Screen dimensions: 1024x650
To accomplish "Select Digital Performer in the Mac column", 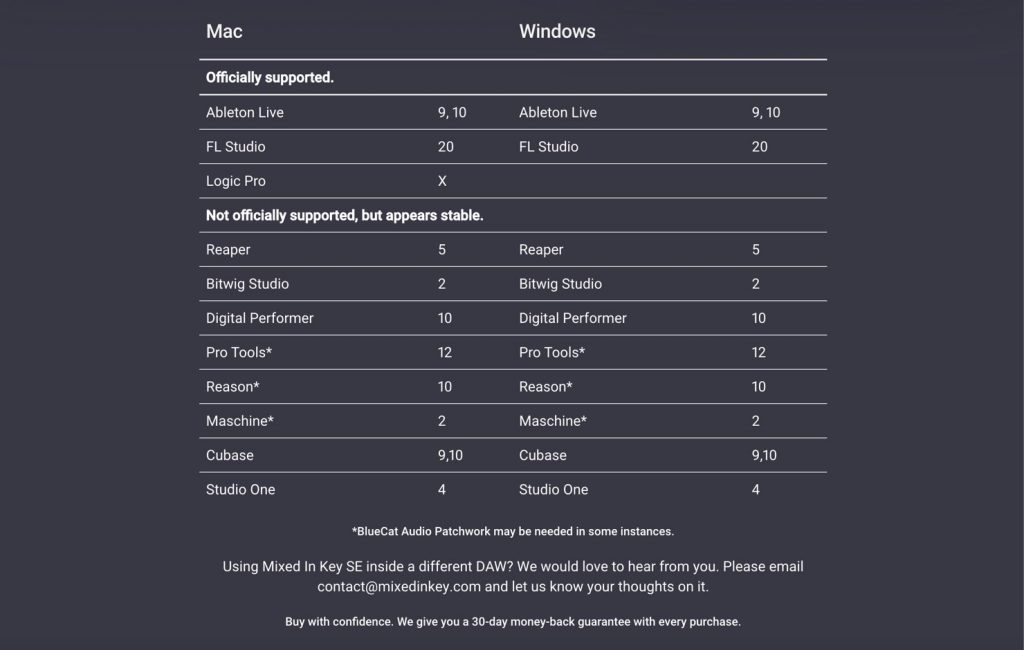I will 260,318.
